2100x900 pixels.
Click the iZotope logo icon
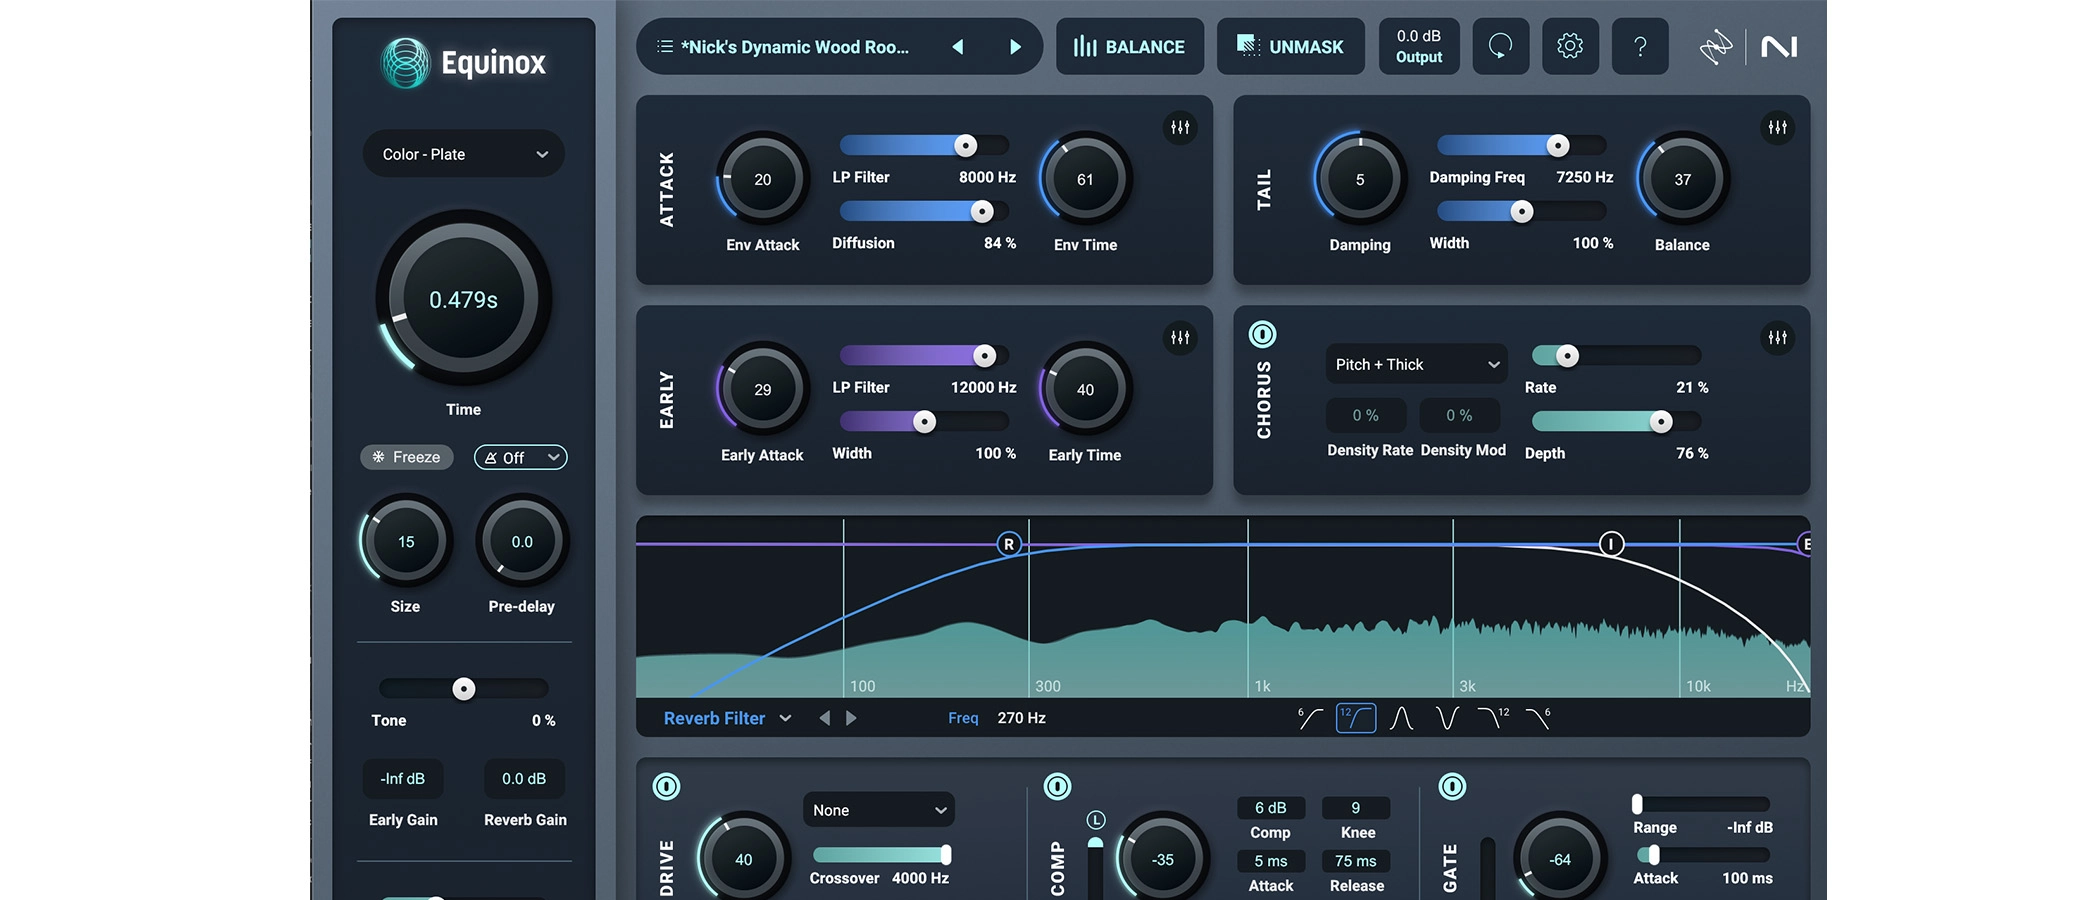[1716, 47]
